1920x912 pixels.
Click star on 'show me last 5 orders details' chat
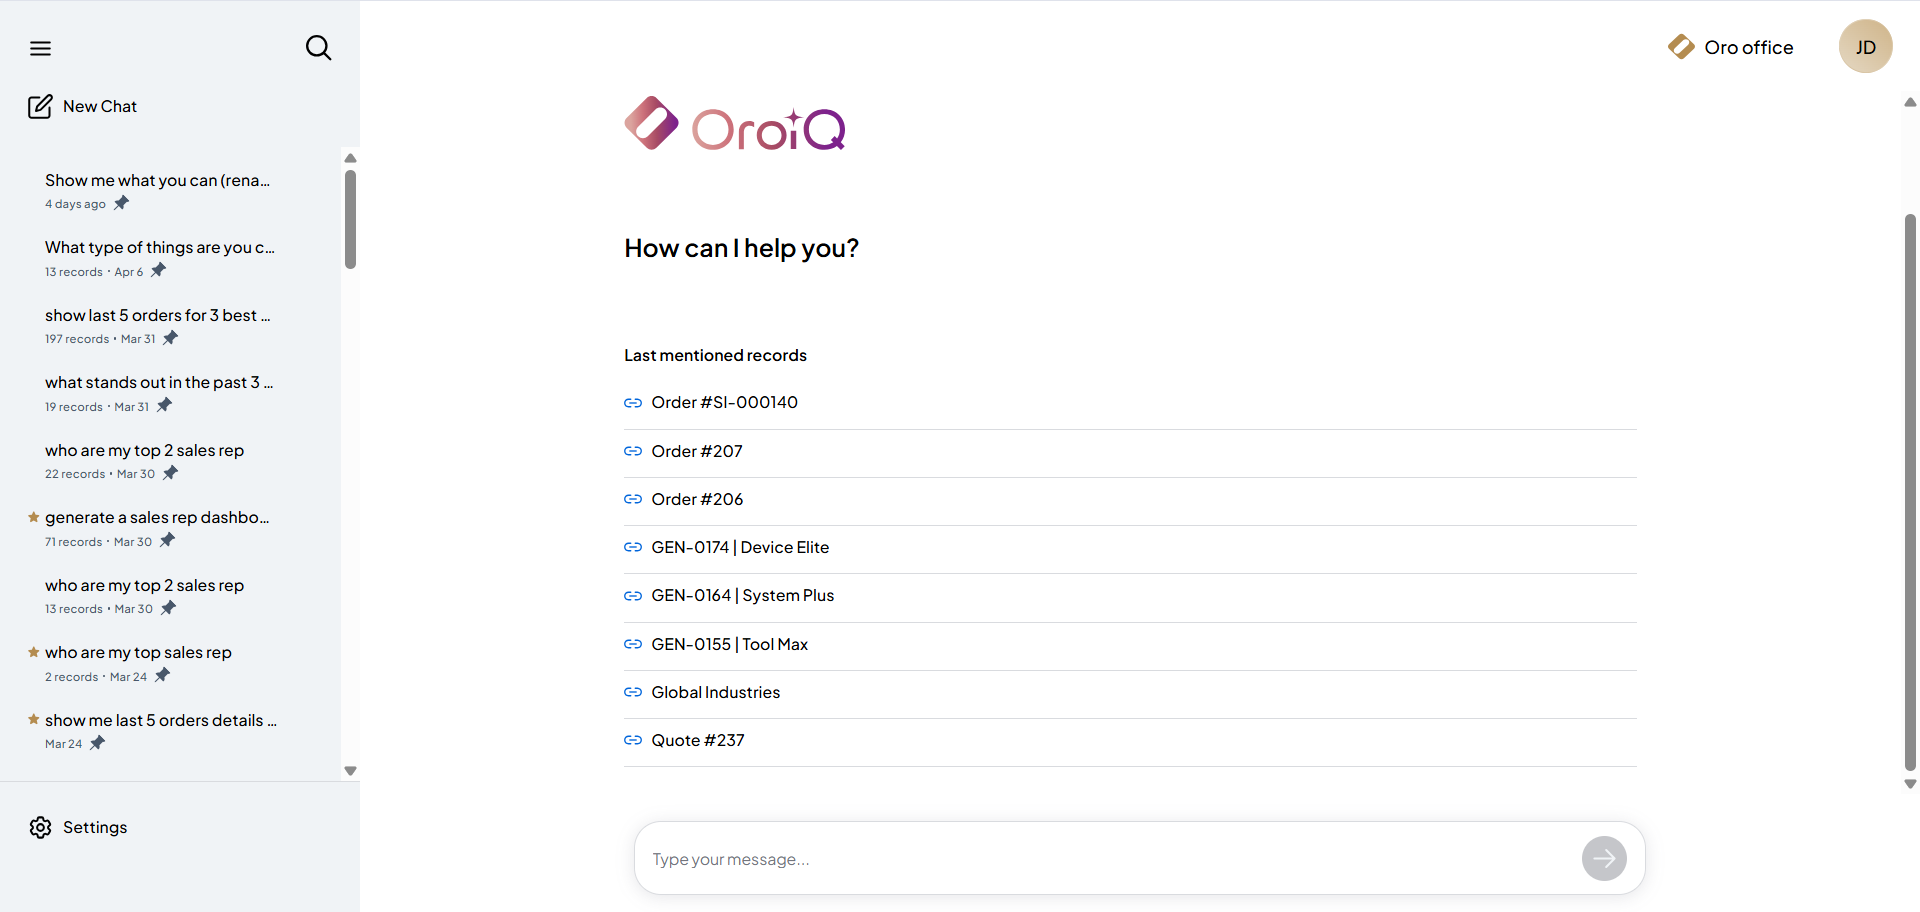point(34,720)
